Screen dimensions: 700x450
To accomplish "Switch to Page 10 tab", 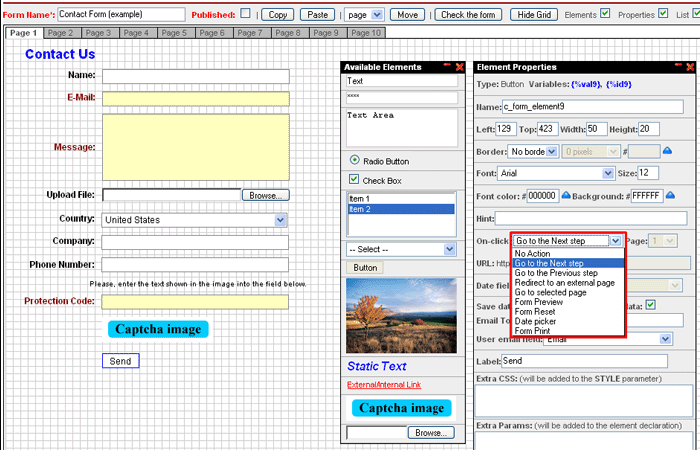I will [366, 33].
